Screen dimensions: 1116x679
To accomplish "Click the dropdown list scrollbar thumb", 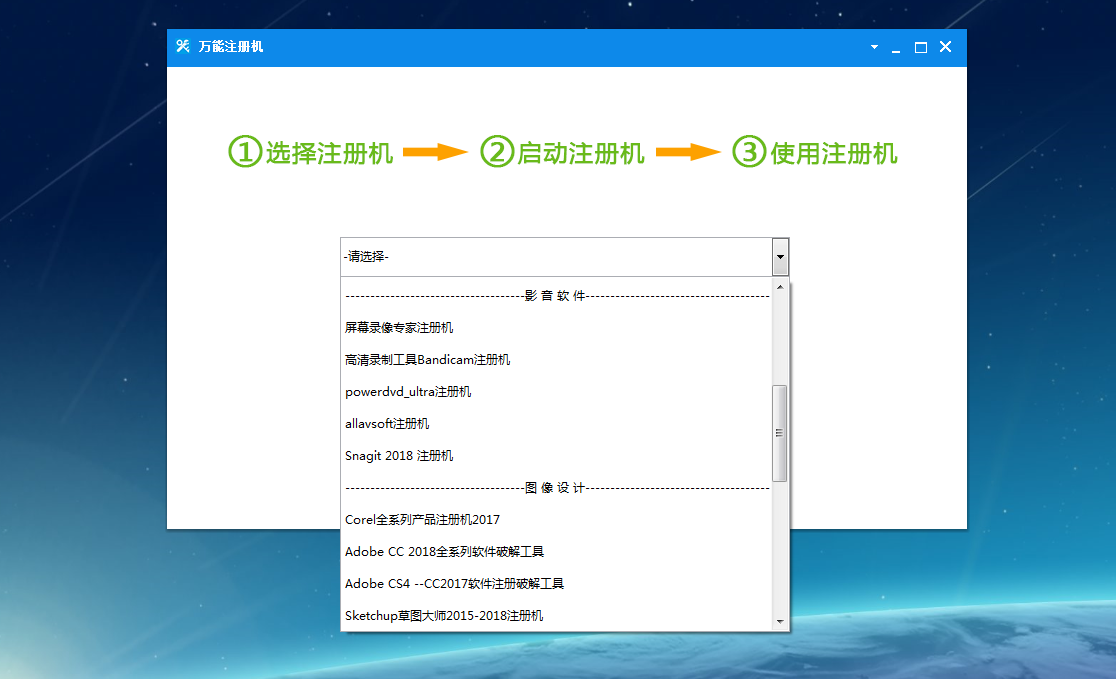I will pos(779,432).
